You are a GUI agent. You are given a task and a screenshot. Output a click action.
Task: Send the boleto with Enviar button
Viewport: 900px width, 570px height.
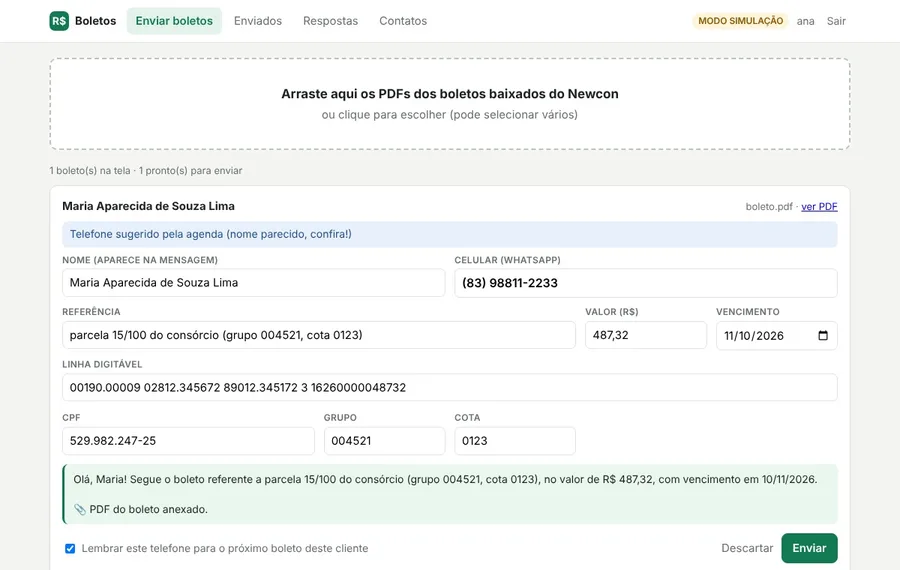pyautogui.click(x=809, y=548)
